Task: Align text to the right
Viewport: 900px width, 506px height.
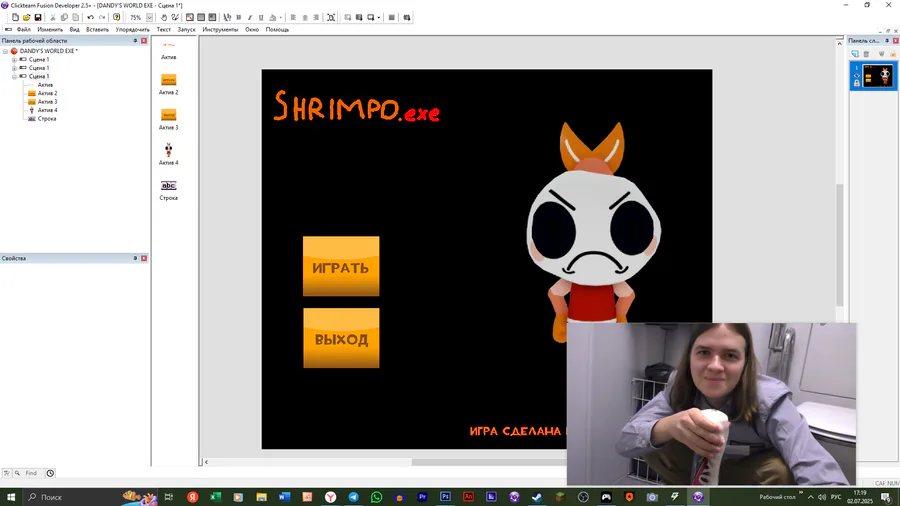Action: point(316,17)
